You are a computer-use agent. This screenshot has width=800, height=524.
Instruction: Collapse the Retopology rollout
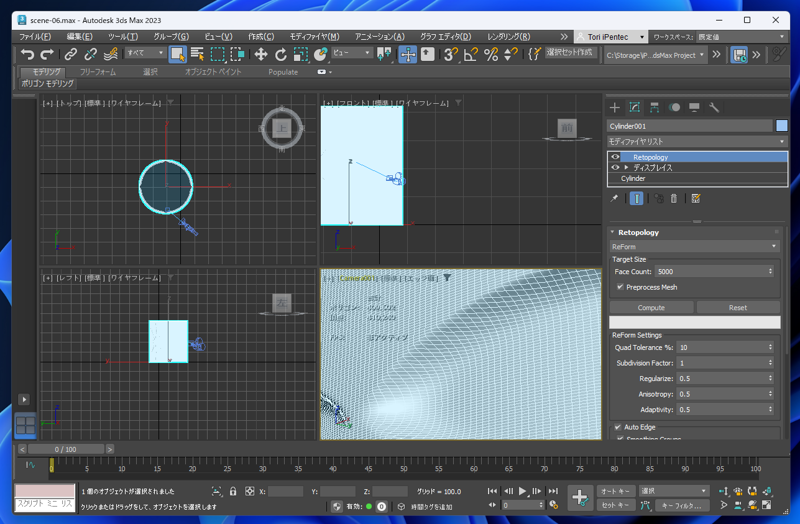tap(613, 232)
